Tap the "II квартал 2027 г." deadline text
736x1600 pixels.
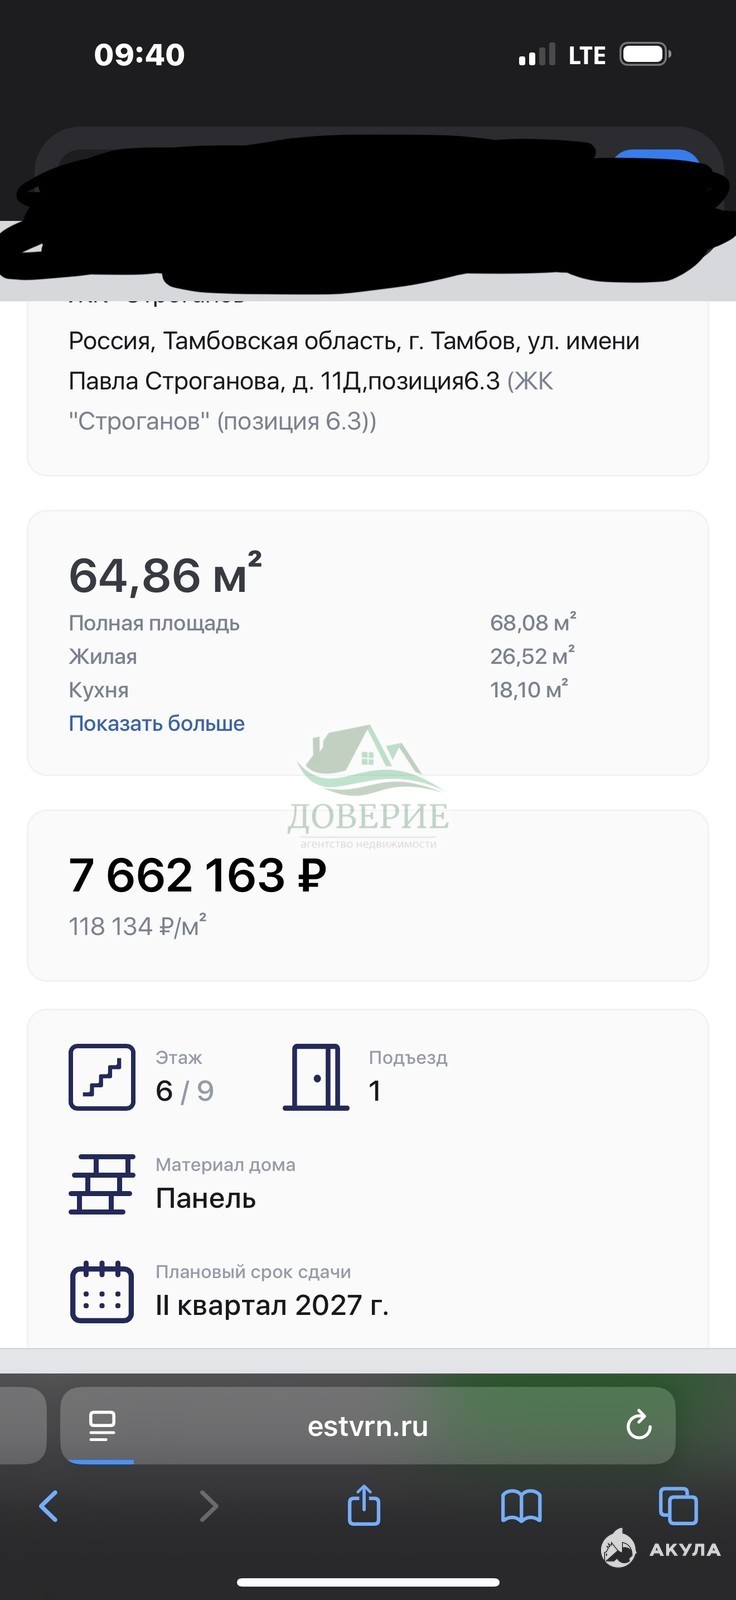click(x=272, y=1305)
